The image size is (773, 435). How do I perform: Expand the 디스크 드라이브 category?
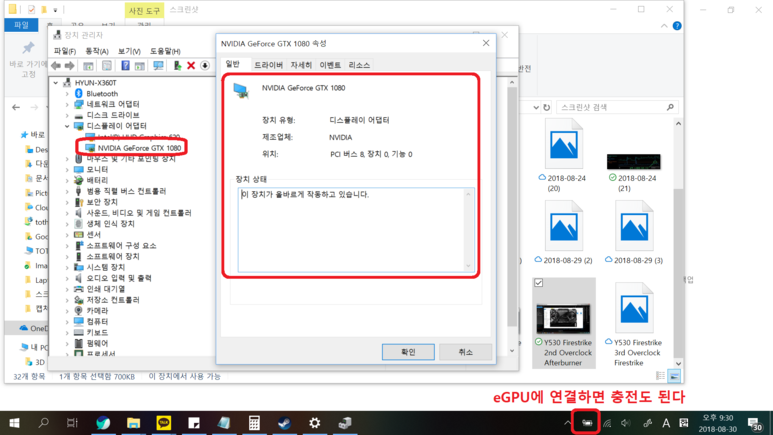[x=67, y=115]
